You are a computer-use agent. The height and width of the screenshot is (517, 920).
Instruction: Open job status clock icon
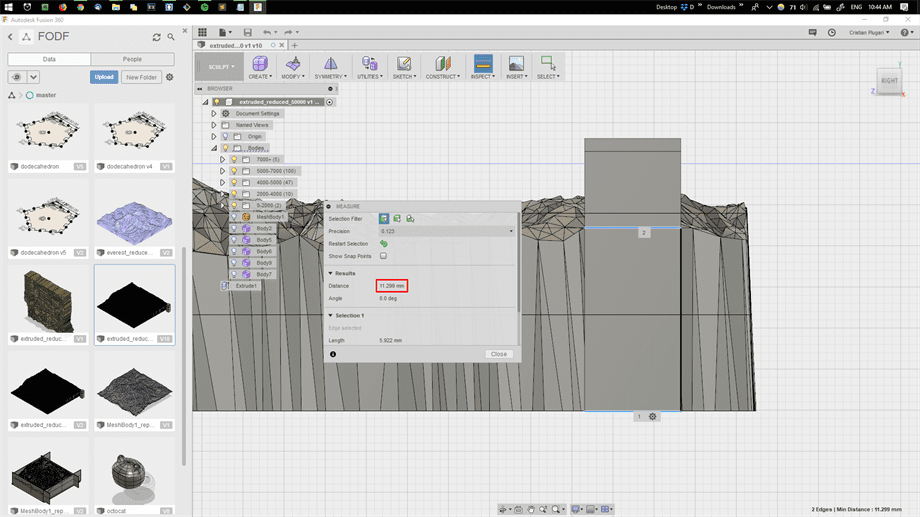(831, 32)
